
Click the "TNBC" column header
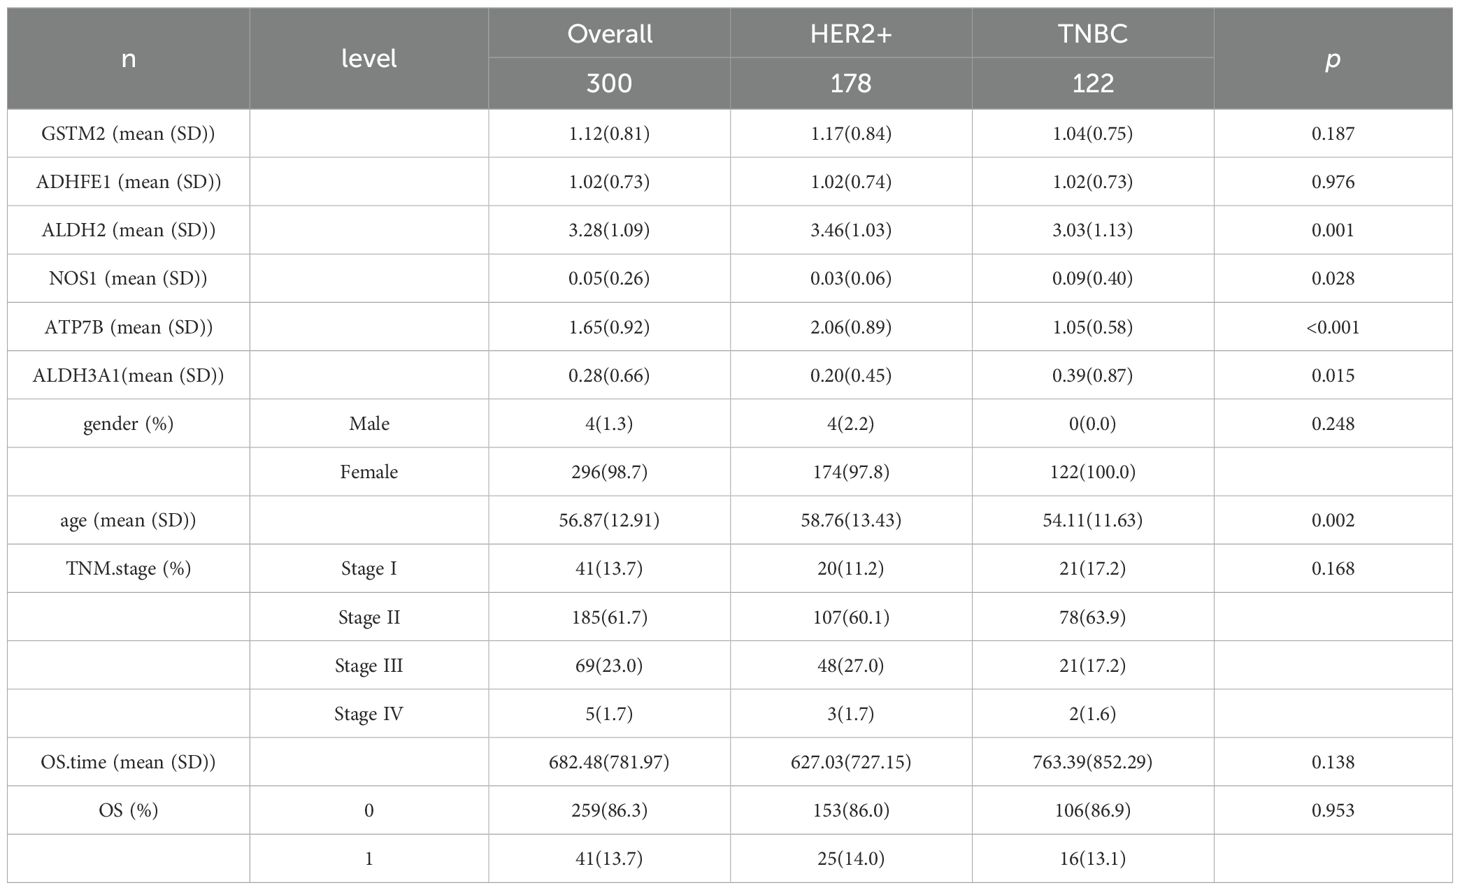(1092, 34)
